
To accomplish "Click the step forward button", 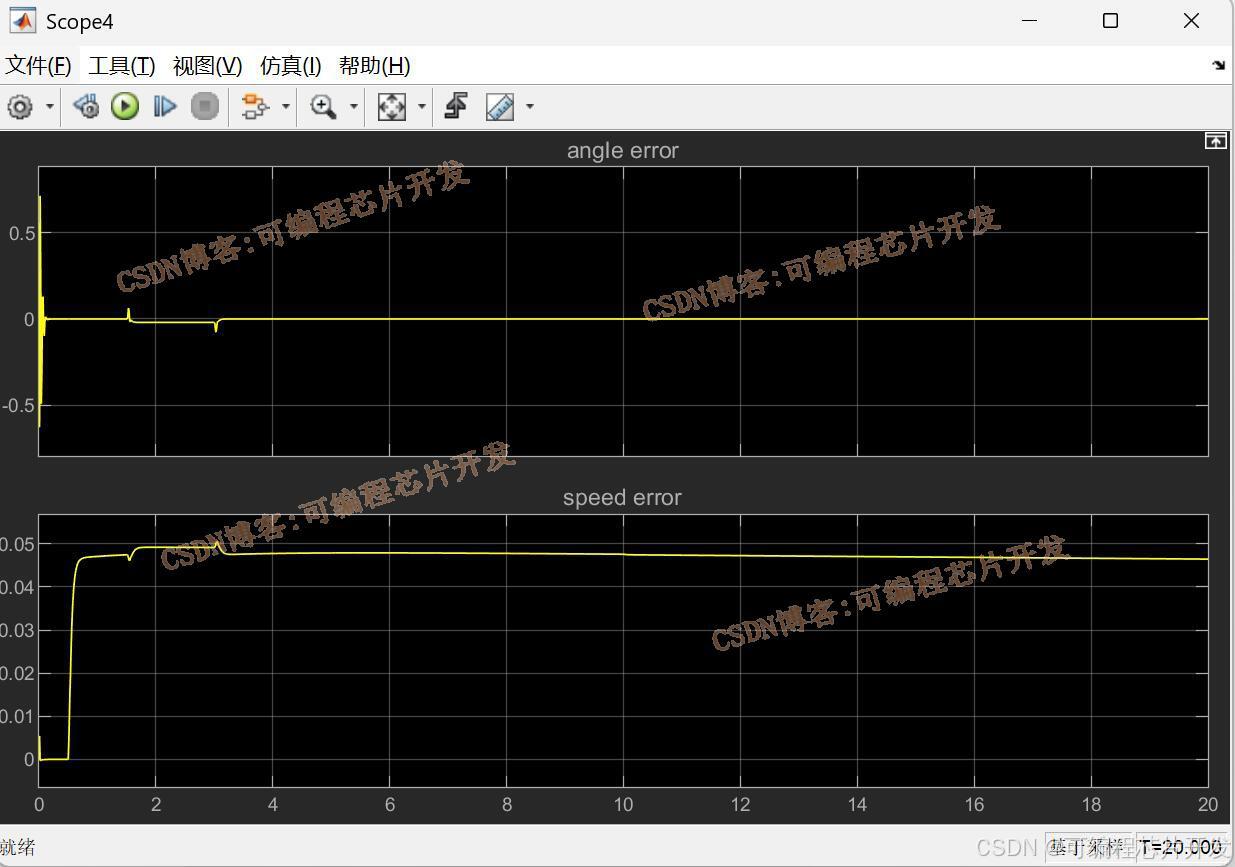I will 165,107.
